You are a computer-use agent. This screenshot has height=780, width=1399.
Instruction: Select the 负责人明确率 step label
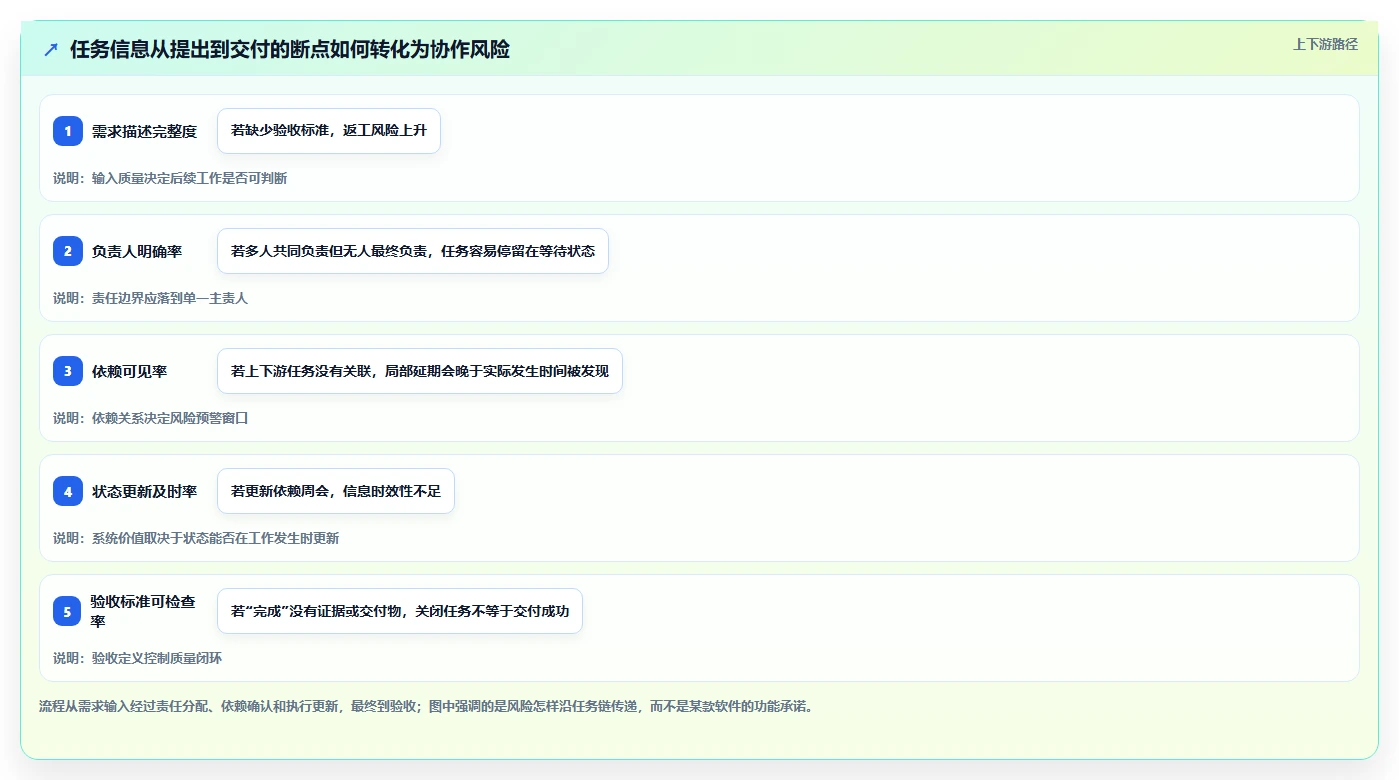pos(137,251)
